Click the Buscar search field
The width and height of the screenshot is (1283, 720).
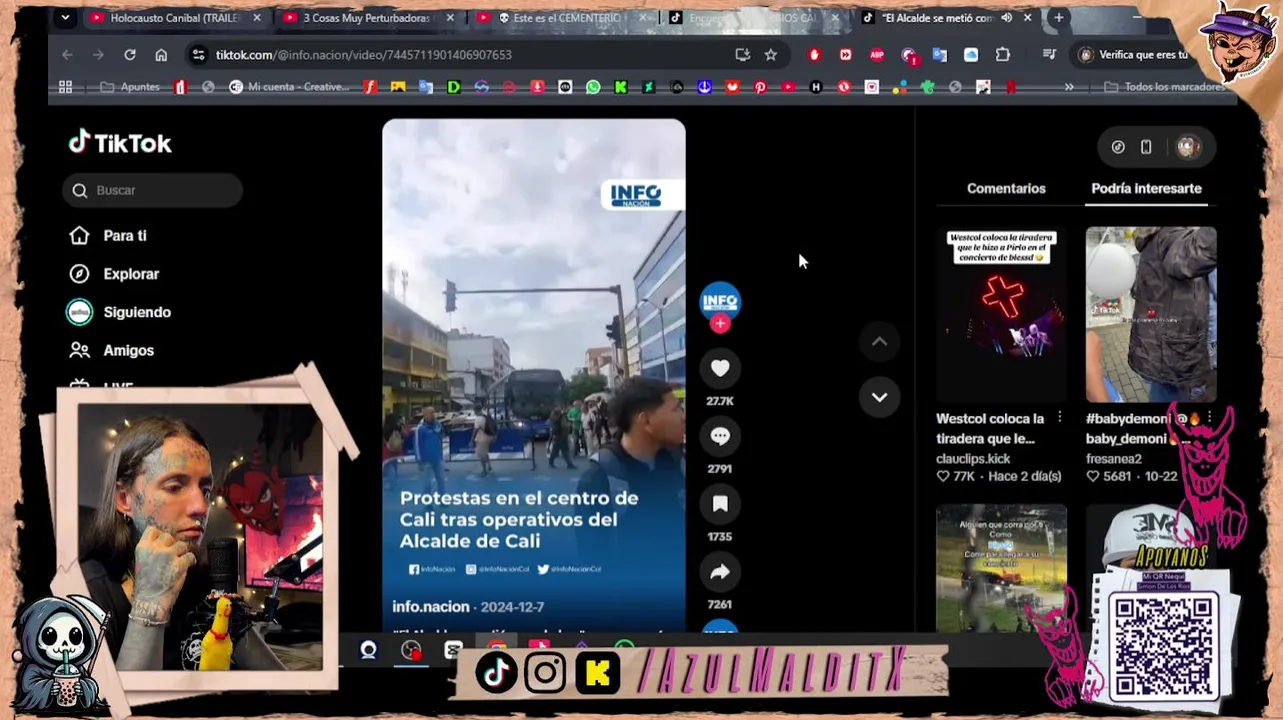pyautogui.click(x=152, y=190)
